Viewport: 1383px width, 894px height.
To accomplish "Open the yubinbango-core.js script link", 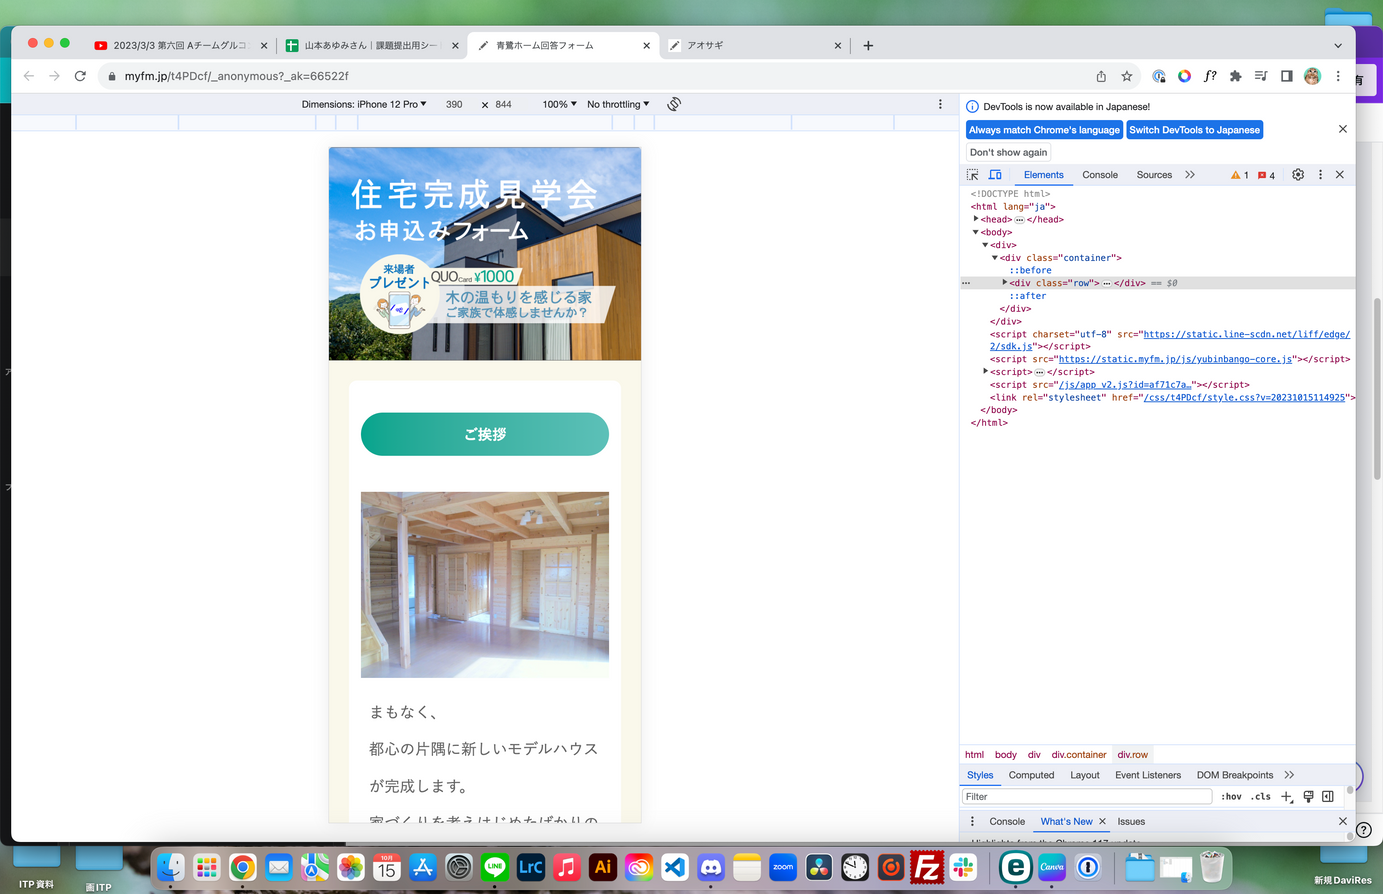I will [x=1175, y=359].
